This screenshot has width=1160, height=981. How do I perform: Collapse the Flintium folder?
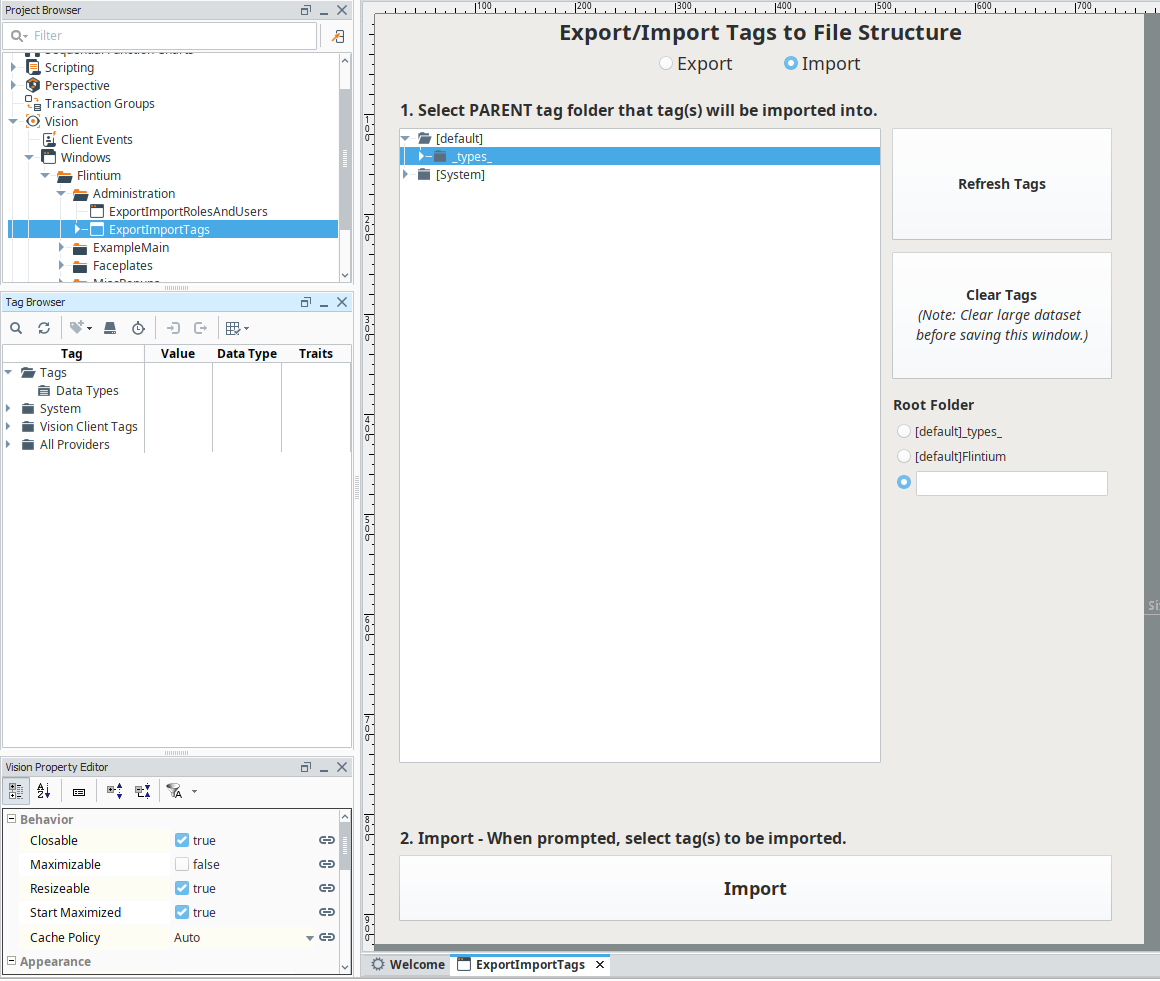(45, 175)
